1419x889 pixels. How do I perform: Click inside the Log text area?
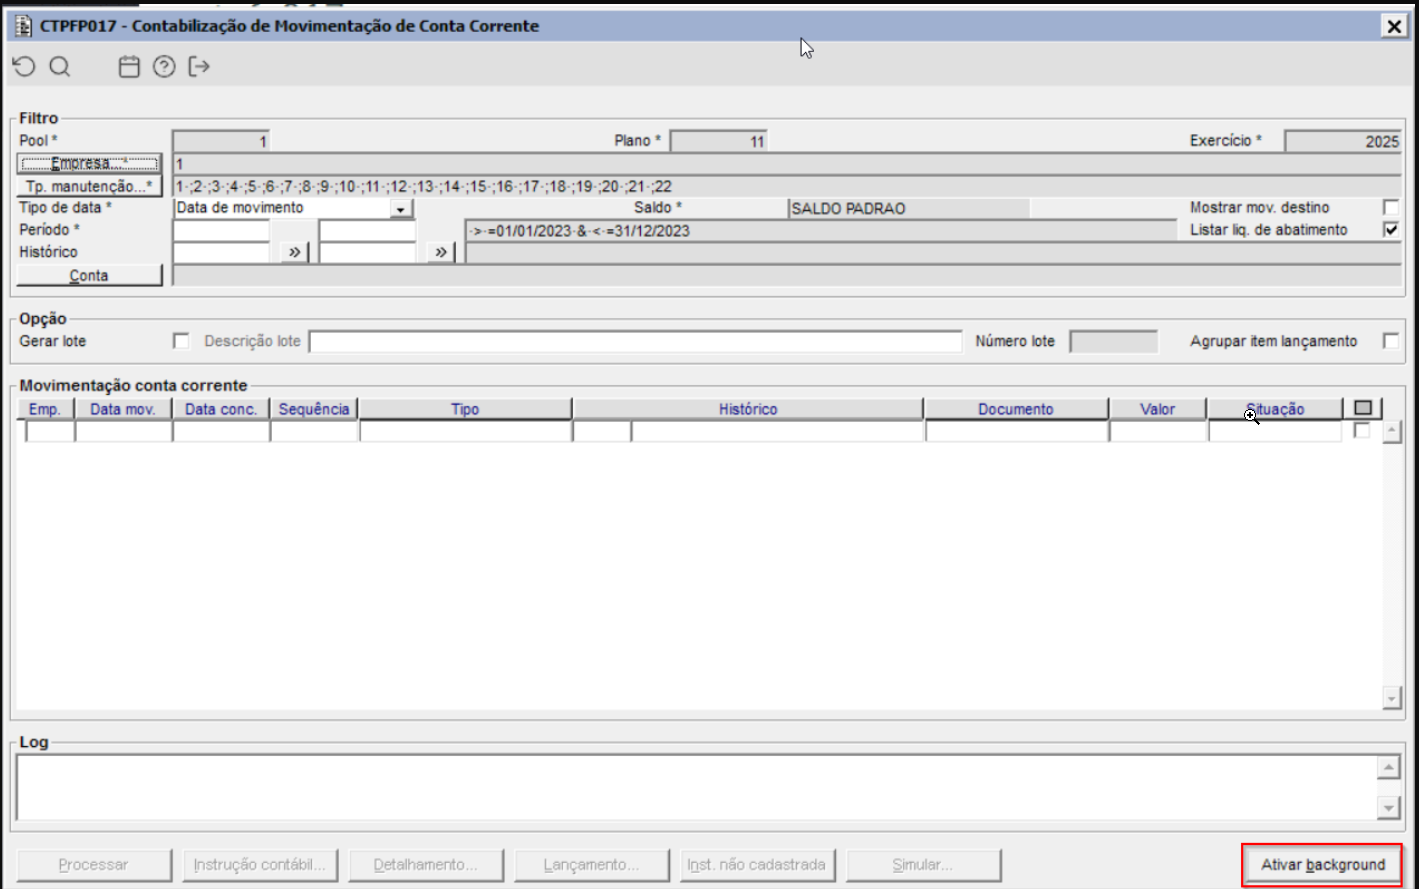point(696,787)
